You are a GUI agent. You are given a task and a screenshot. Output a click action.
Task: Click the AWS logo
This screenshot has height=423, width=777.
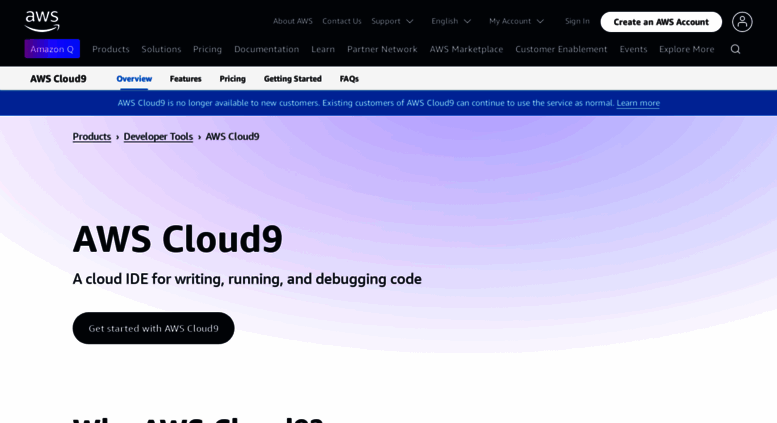[x=42, y=21]
